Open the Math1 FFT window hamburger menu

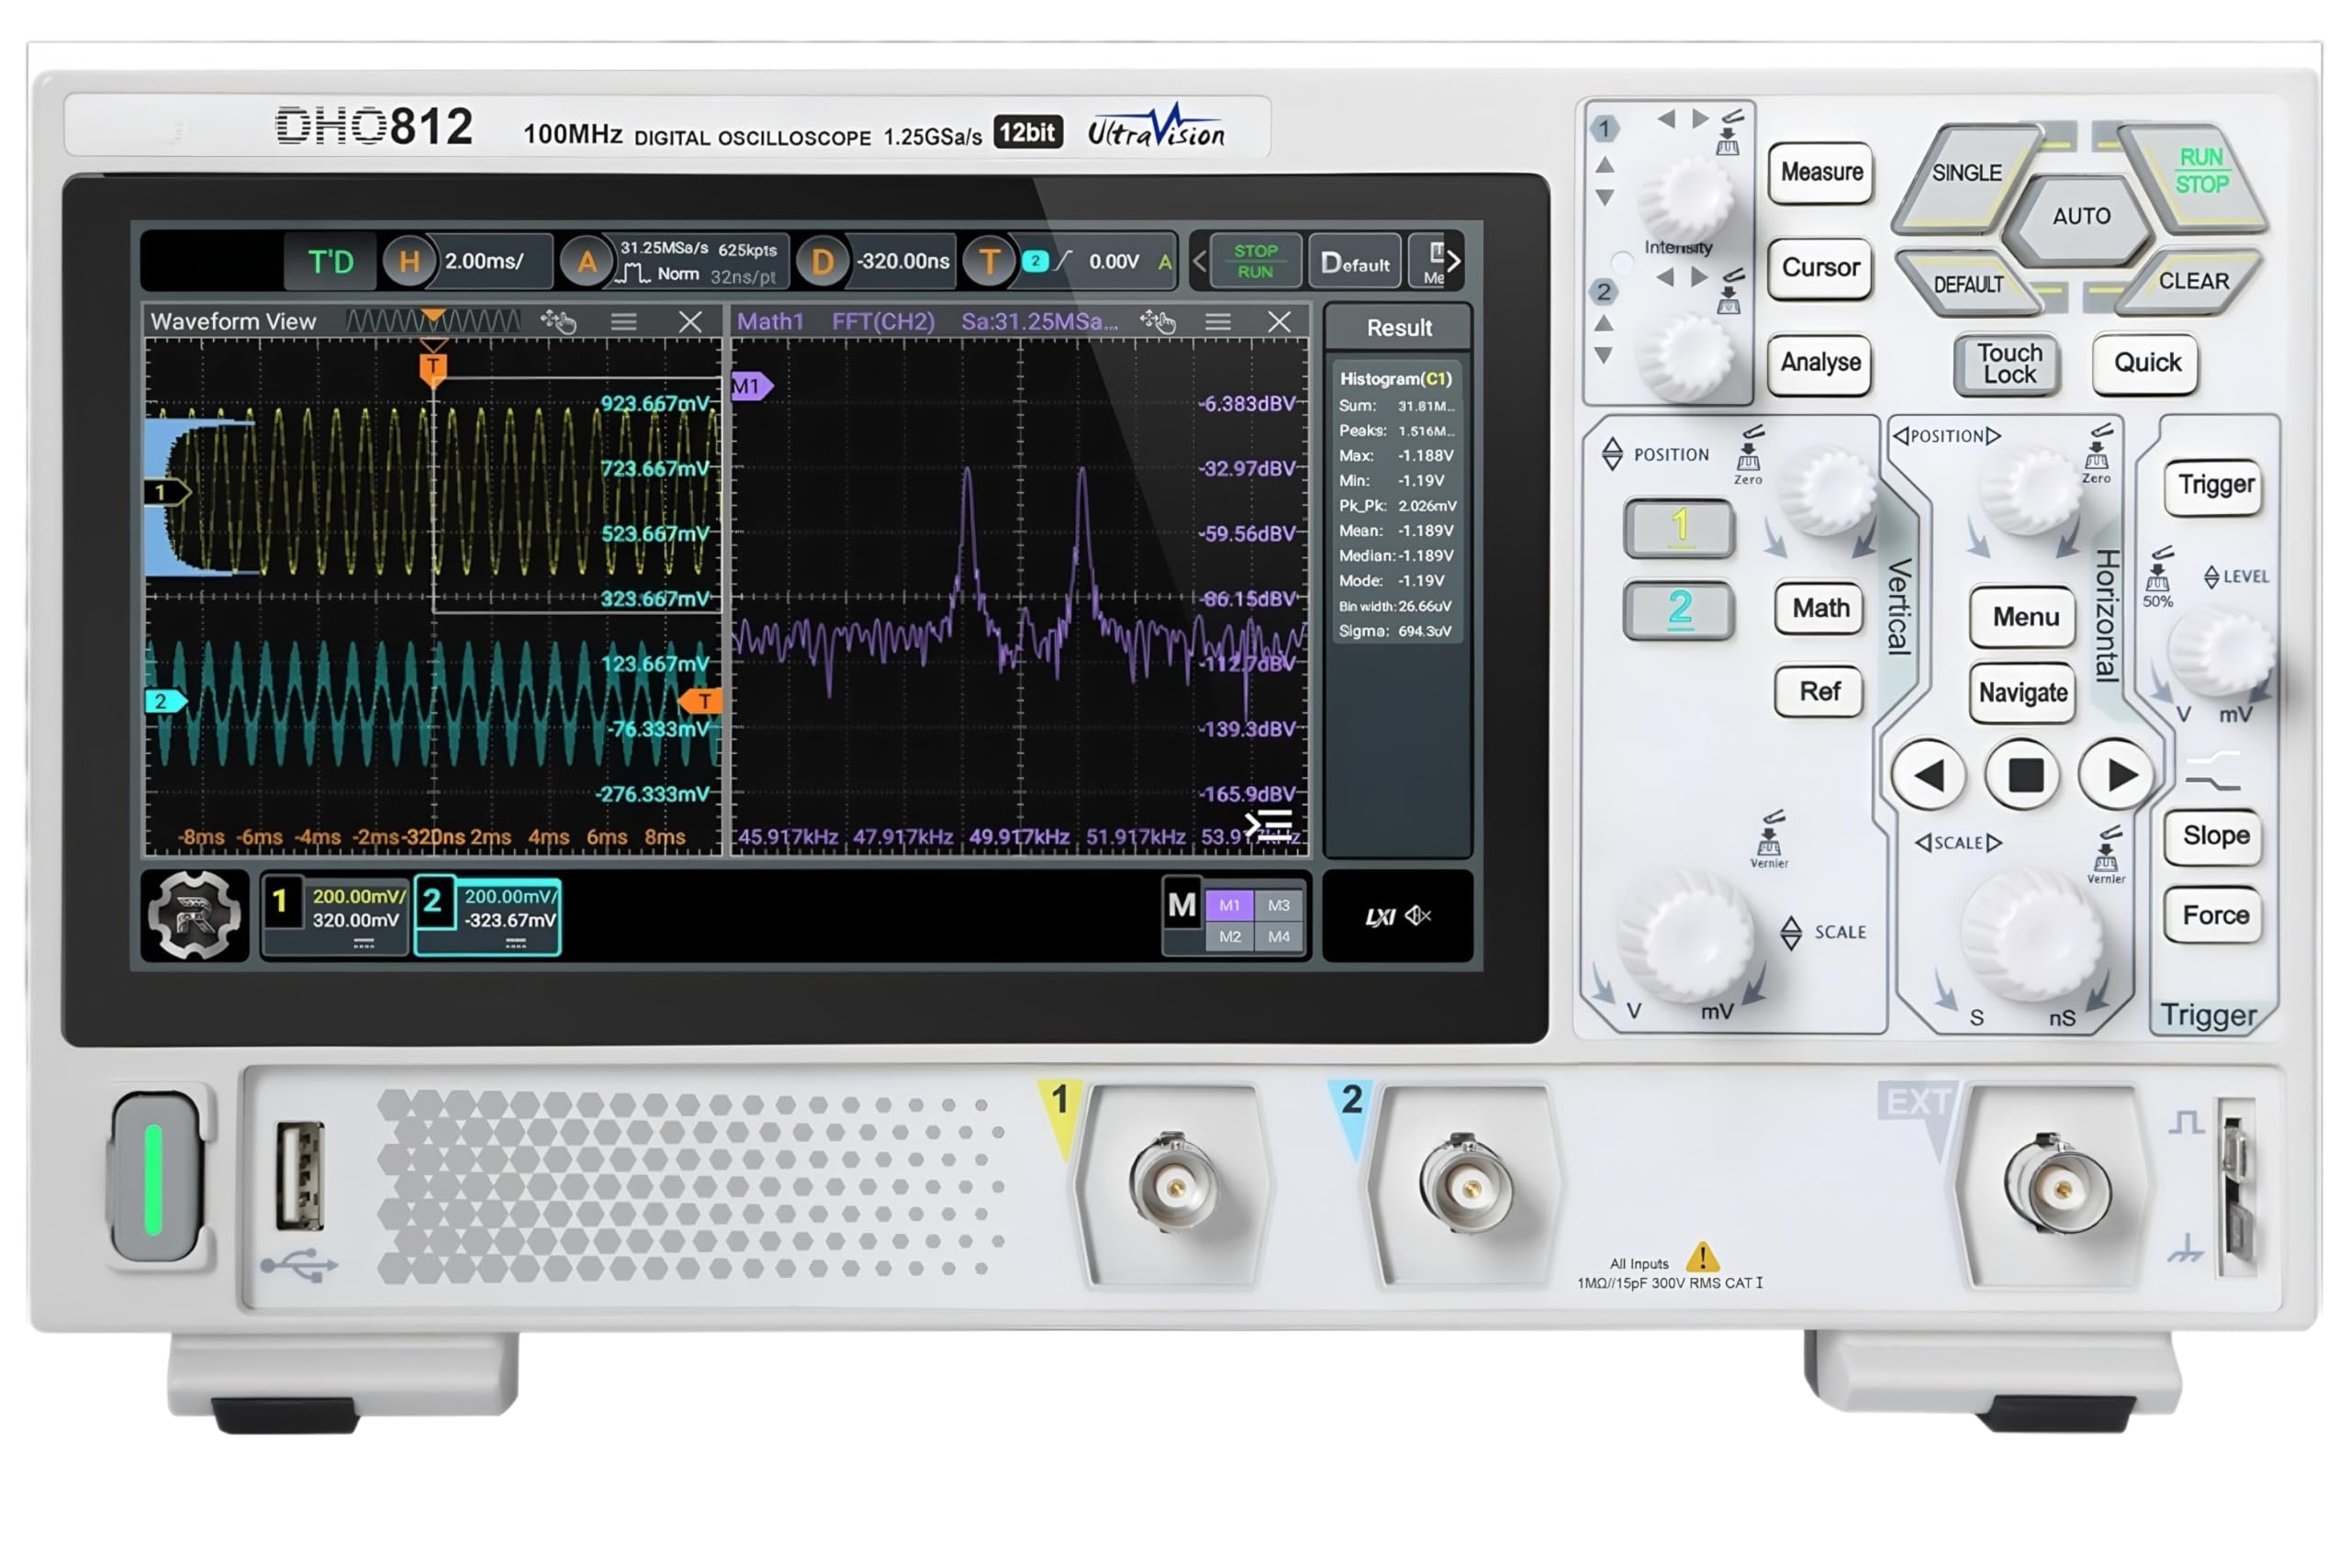(1217, 321)
